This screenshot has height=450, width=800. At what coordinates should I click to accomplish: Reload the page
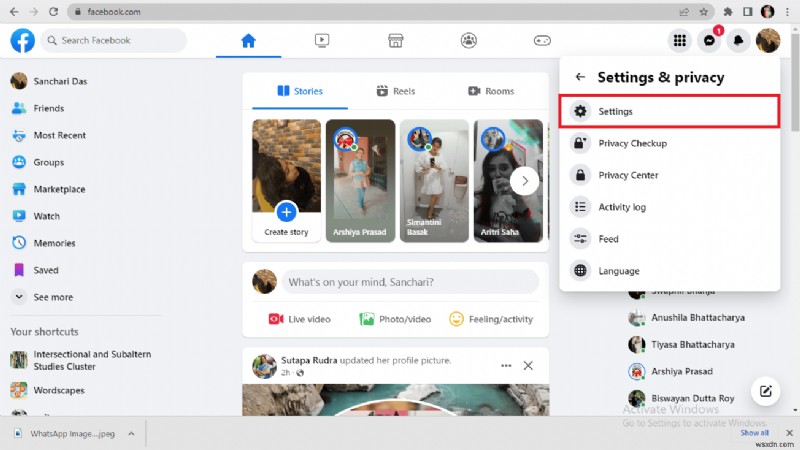(x=53, y=12)
